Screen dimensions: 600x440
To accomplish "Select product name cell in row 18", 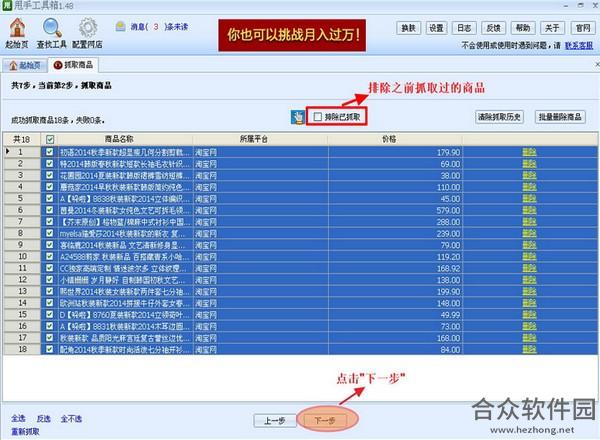I will 125,349.
